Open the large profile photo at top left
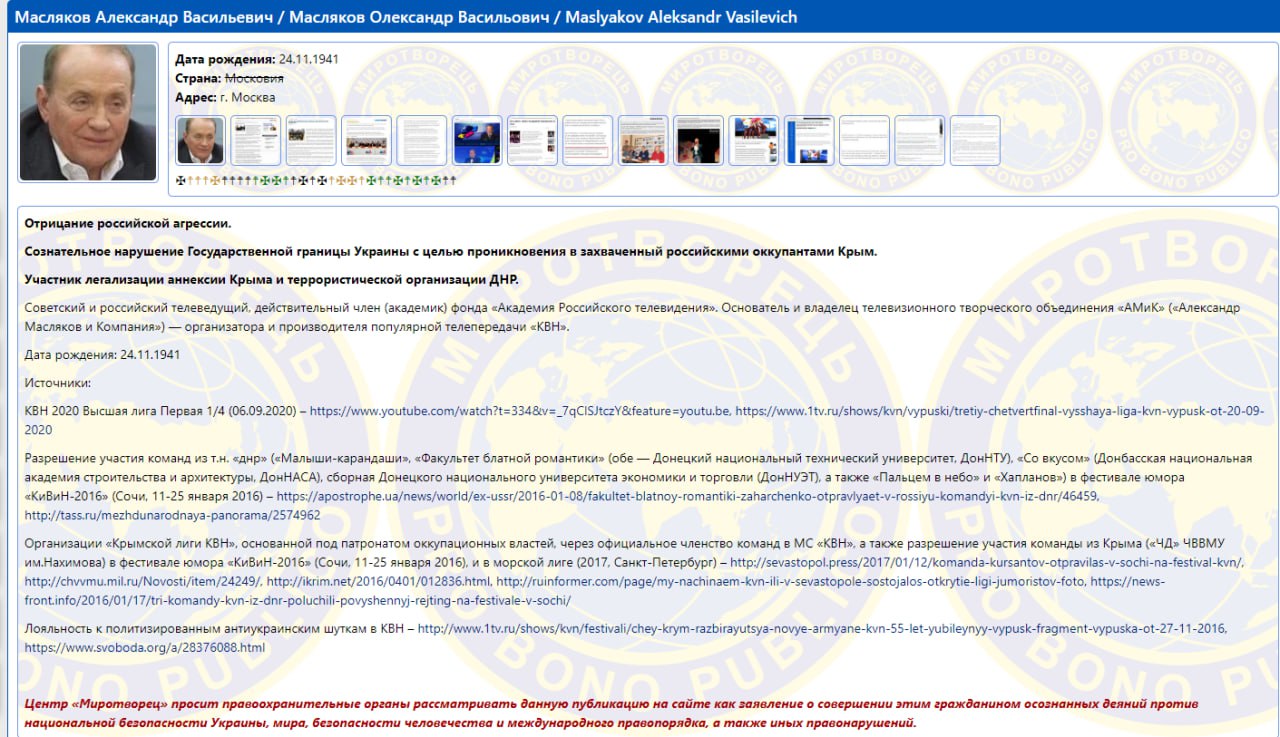Viewport: 1280px width, 737px height. click(x=87, y=112)
